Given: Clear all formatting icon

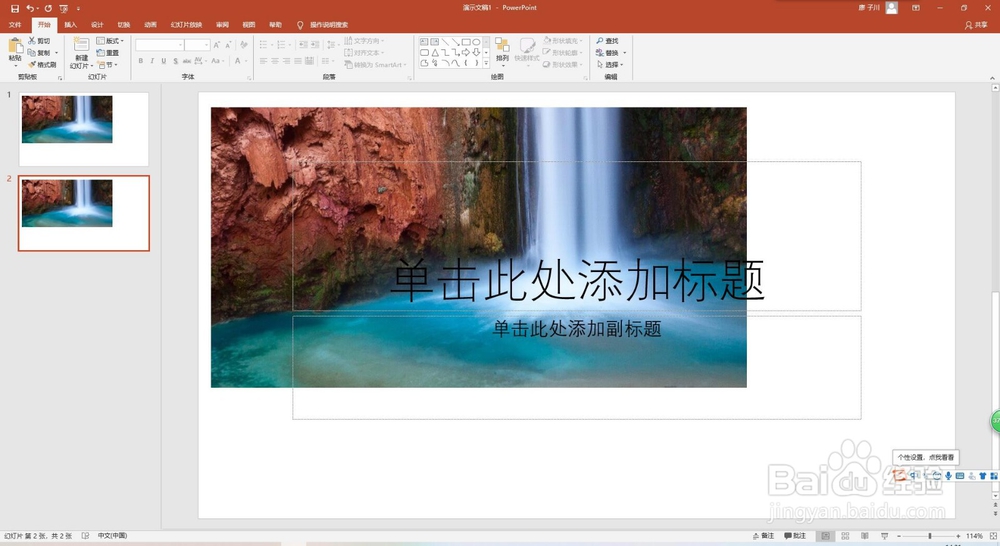Looking at the screenshot, I should [x=243, y=45].
